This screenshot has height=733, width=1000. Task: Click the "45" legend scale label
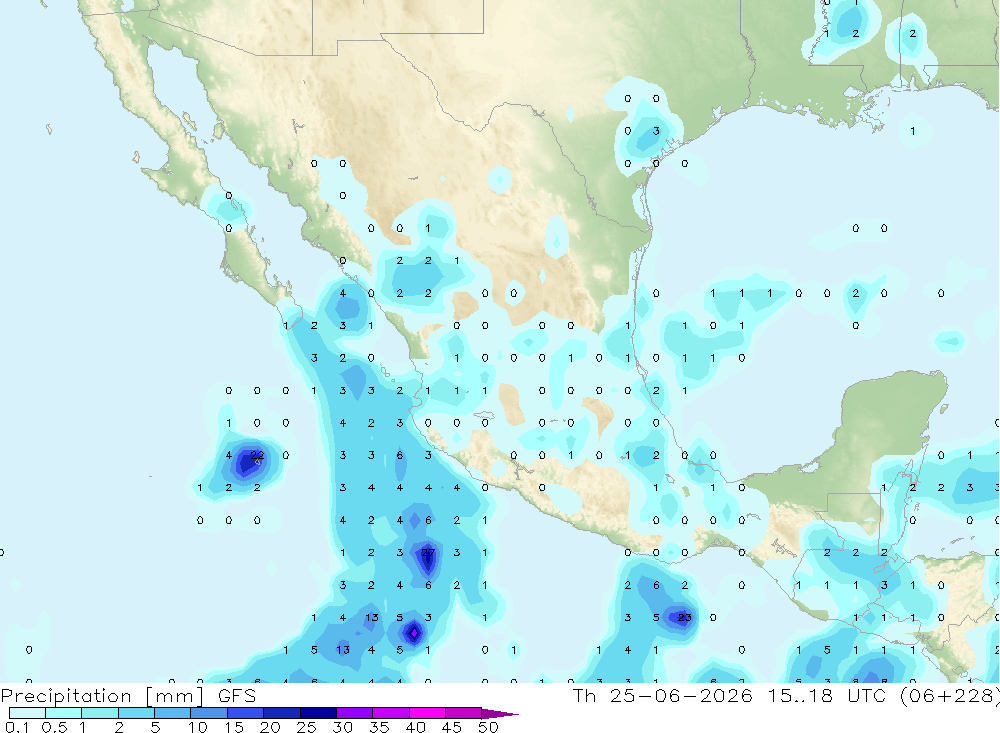point(452,727)
